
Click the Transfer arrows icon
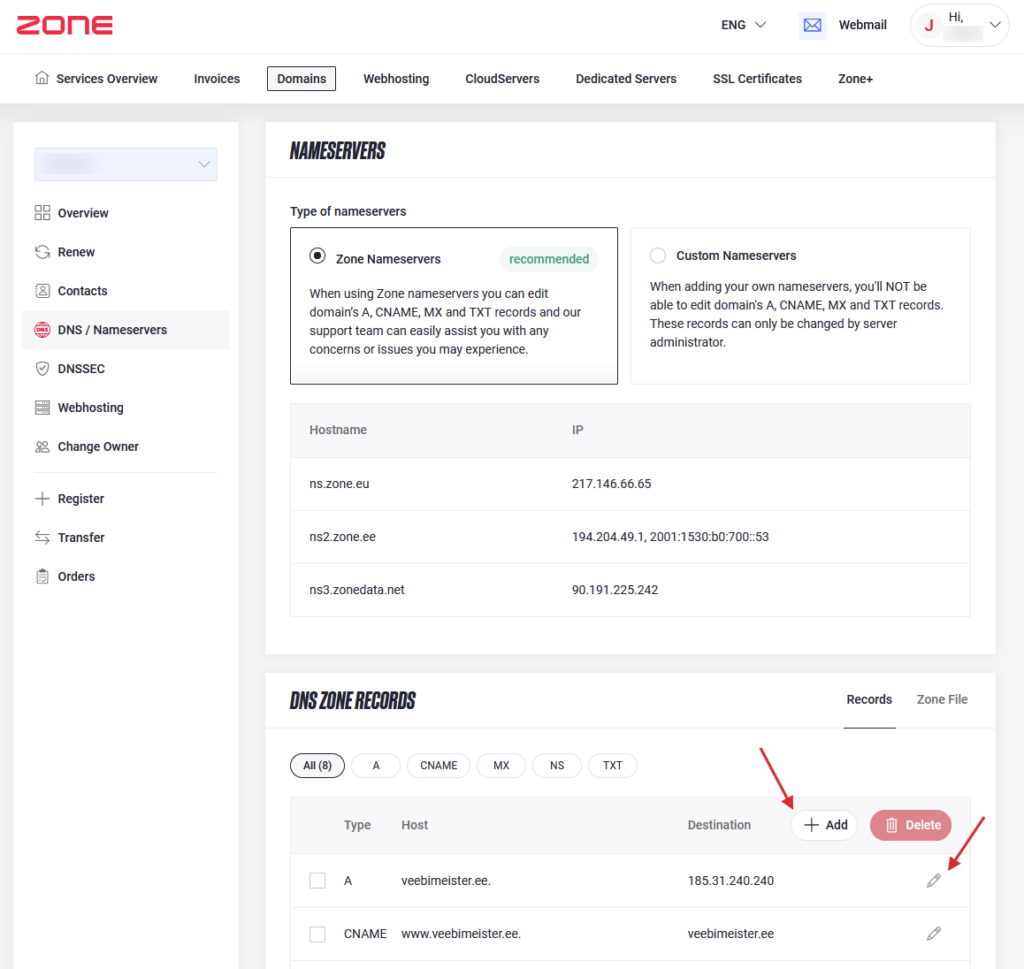(x=42, y=538)
